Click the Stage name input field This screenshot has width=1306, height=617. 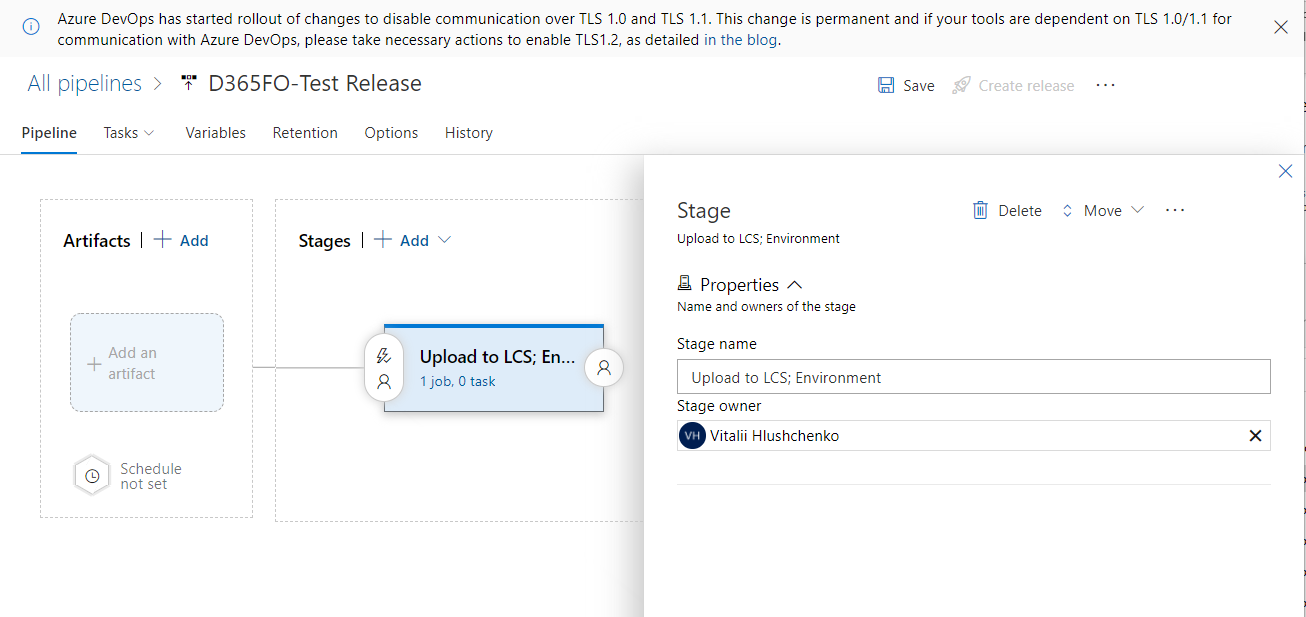pos(973,377)
